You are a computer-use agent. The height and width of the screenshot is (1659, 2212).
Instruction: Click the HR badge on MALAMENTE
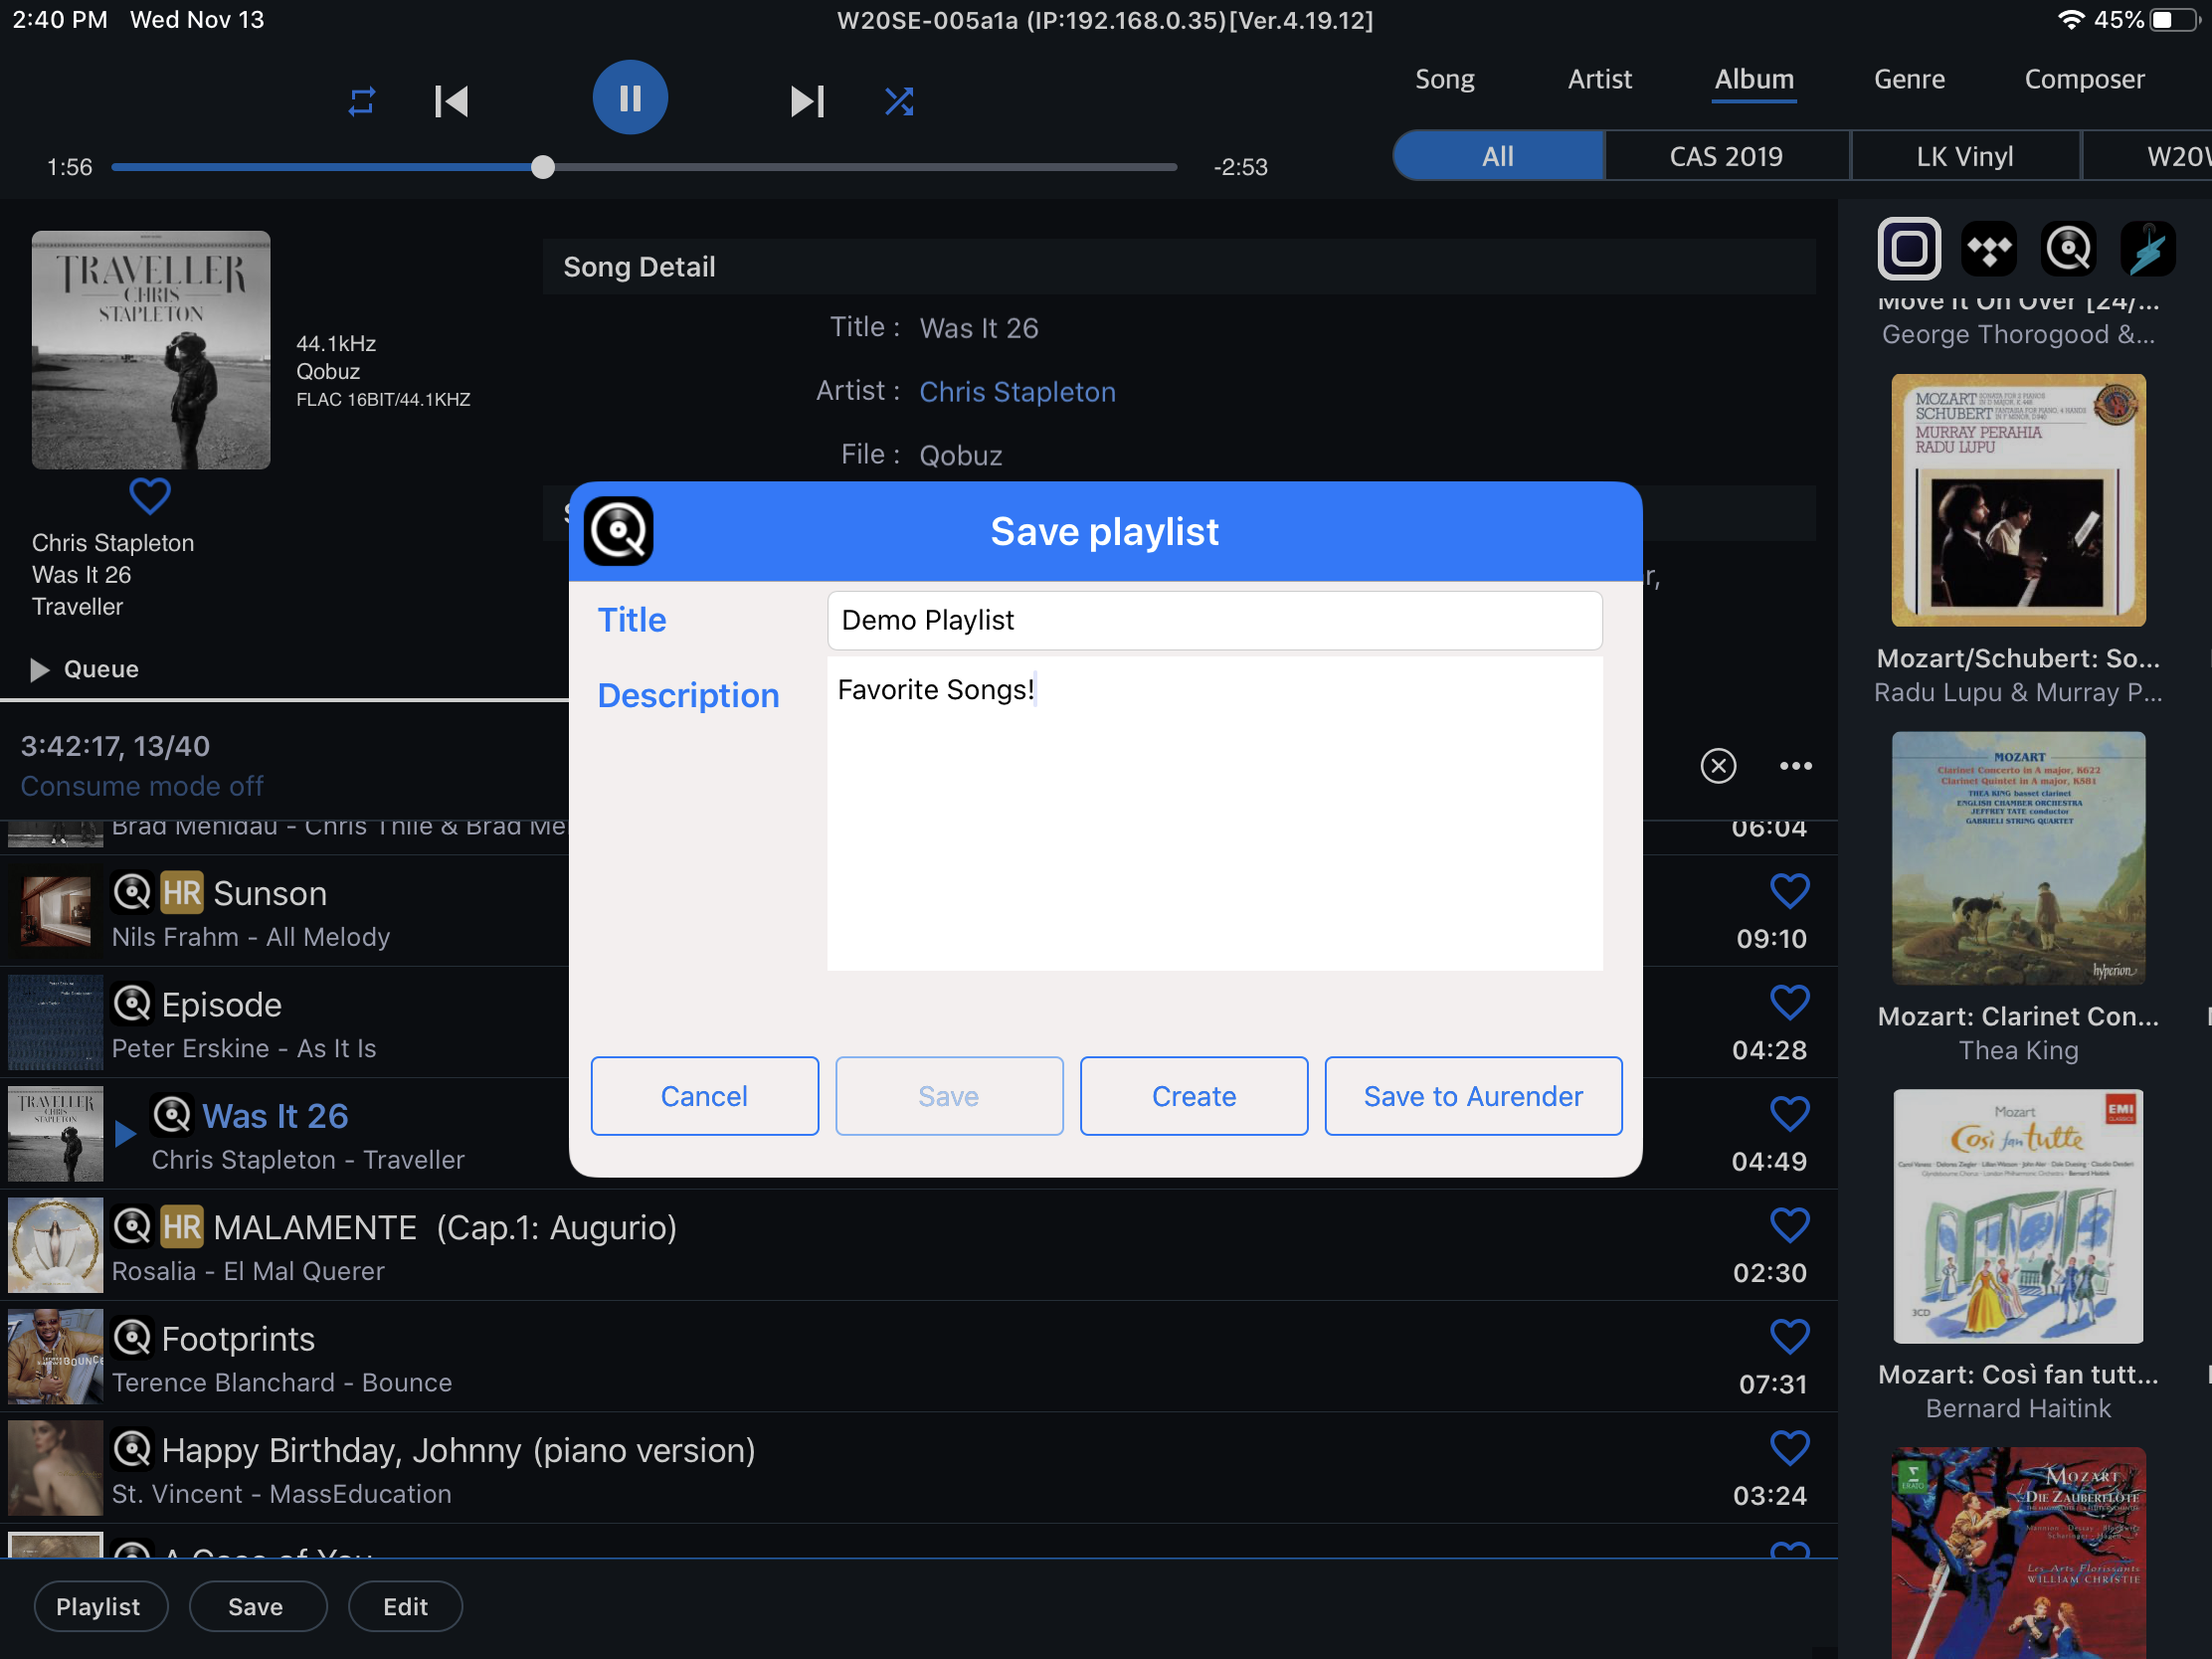182,1227
